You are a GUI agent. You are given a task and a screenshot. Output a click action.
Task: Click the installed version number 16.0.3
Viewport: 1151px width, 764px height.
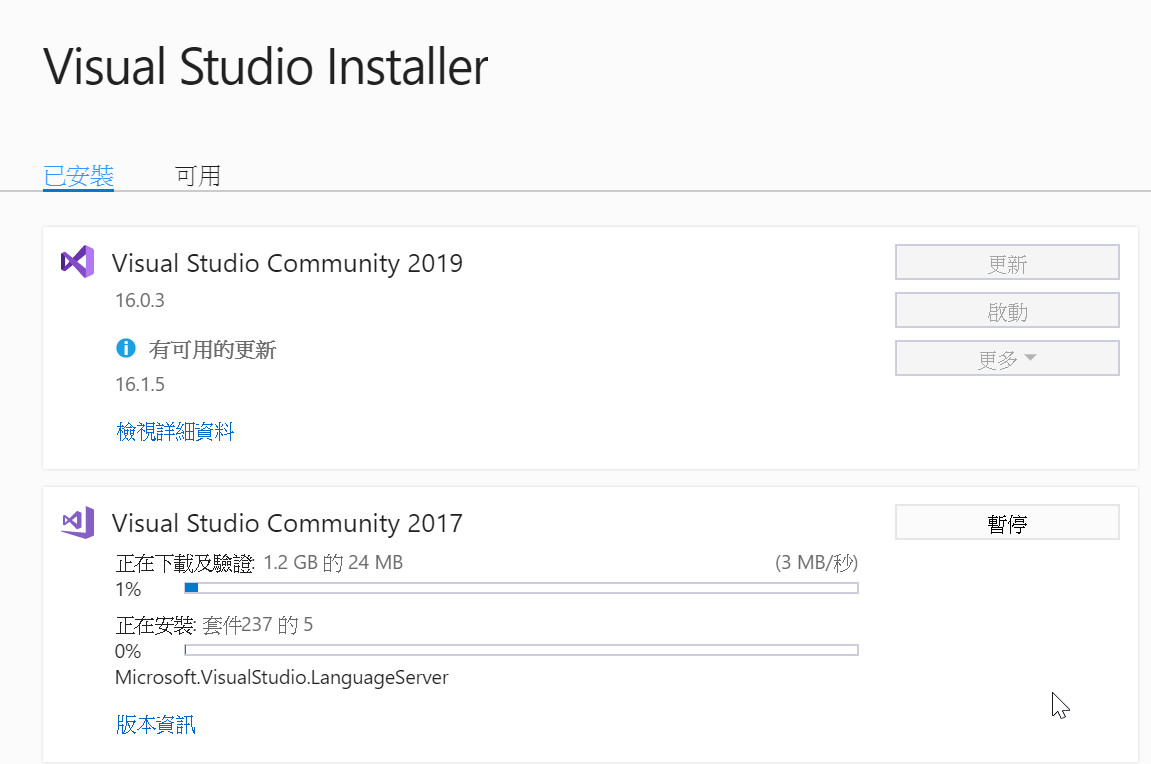[x=139, y=300]
